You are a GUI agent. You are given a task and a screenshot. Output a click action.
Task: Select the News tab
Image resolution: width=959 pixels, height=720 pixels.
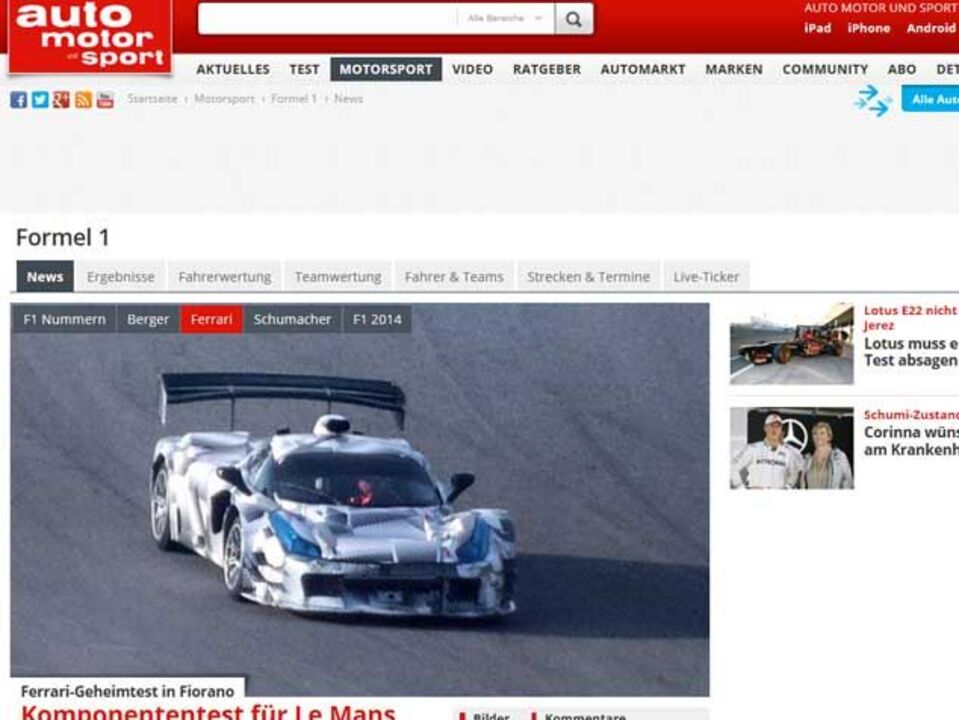tap(45, 276)
